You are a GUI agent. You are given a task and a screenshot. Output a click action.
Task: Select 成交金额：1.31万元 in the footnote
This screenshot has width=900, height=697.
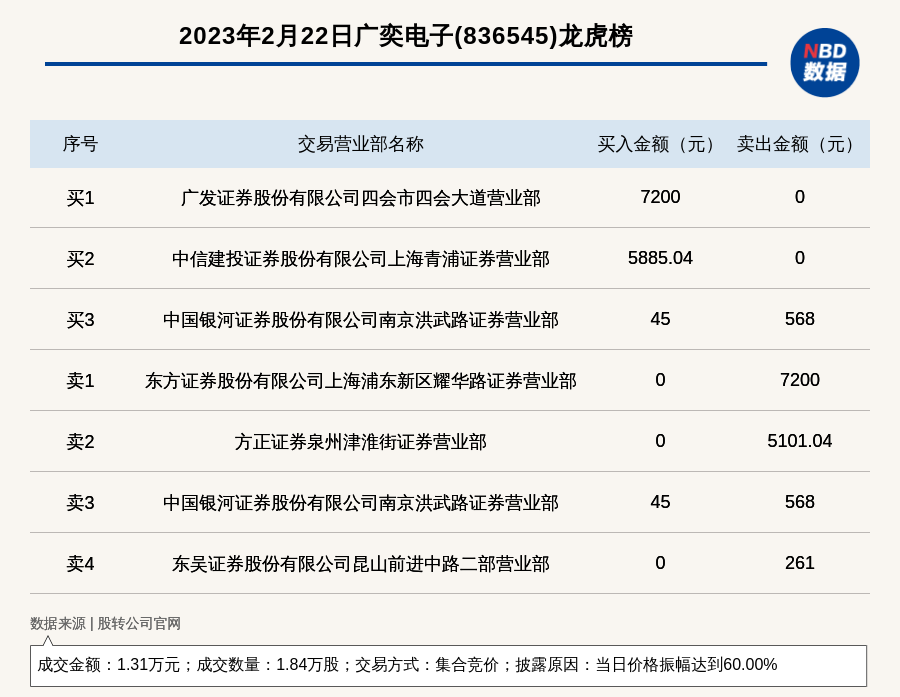click(x=108, y=665)
